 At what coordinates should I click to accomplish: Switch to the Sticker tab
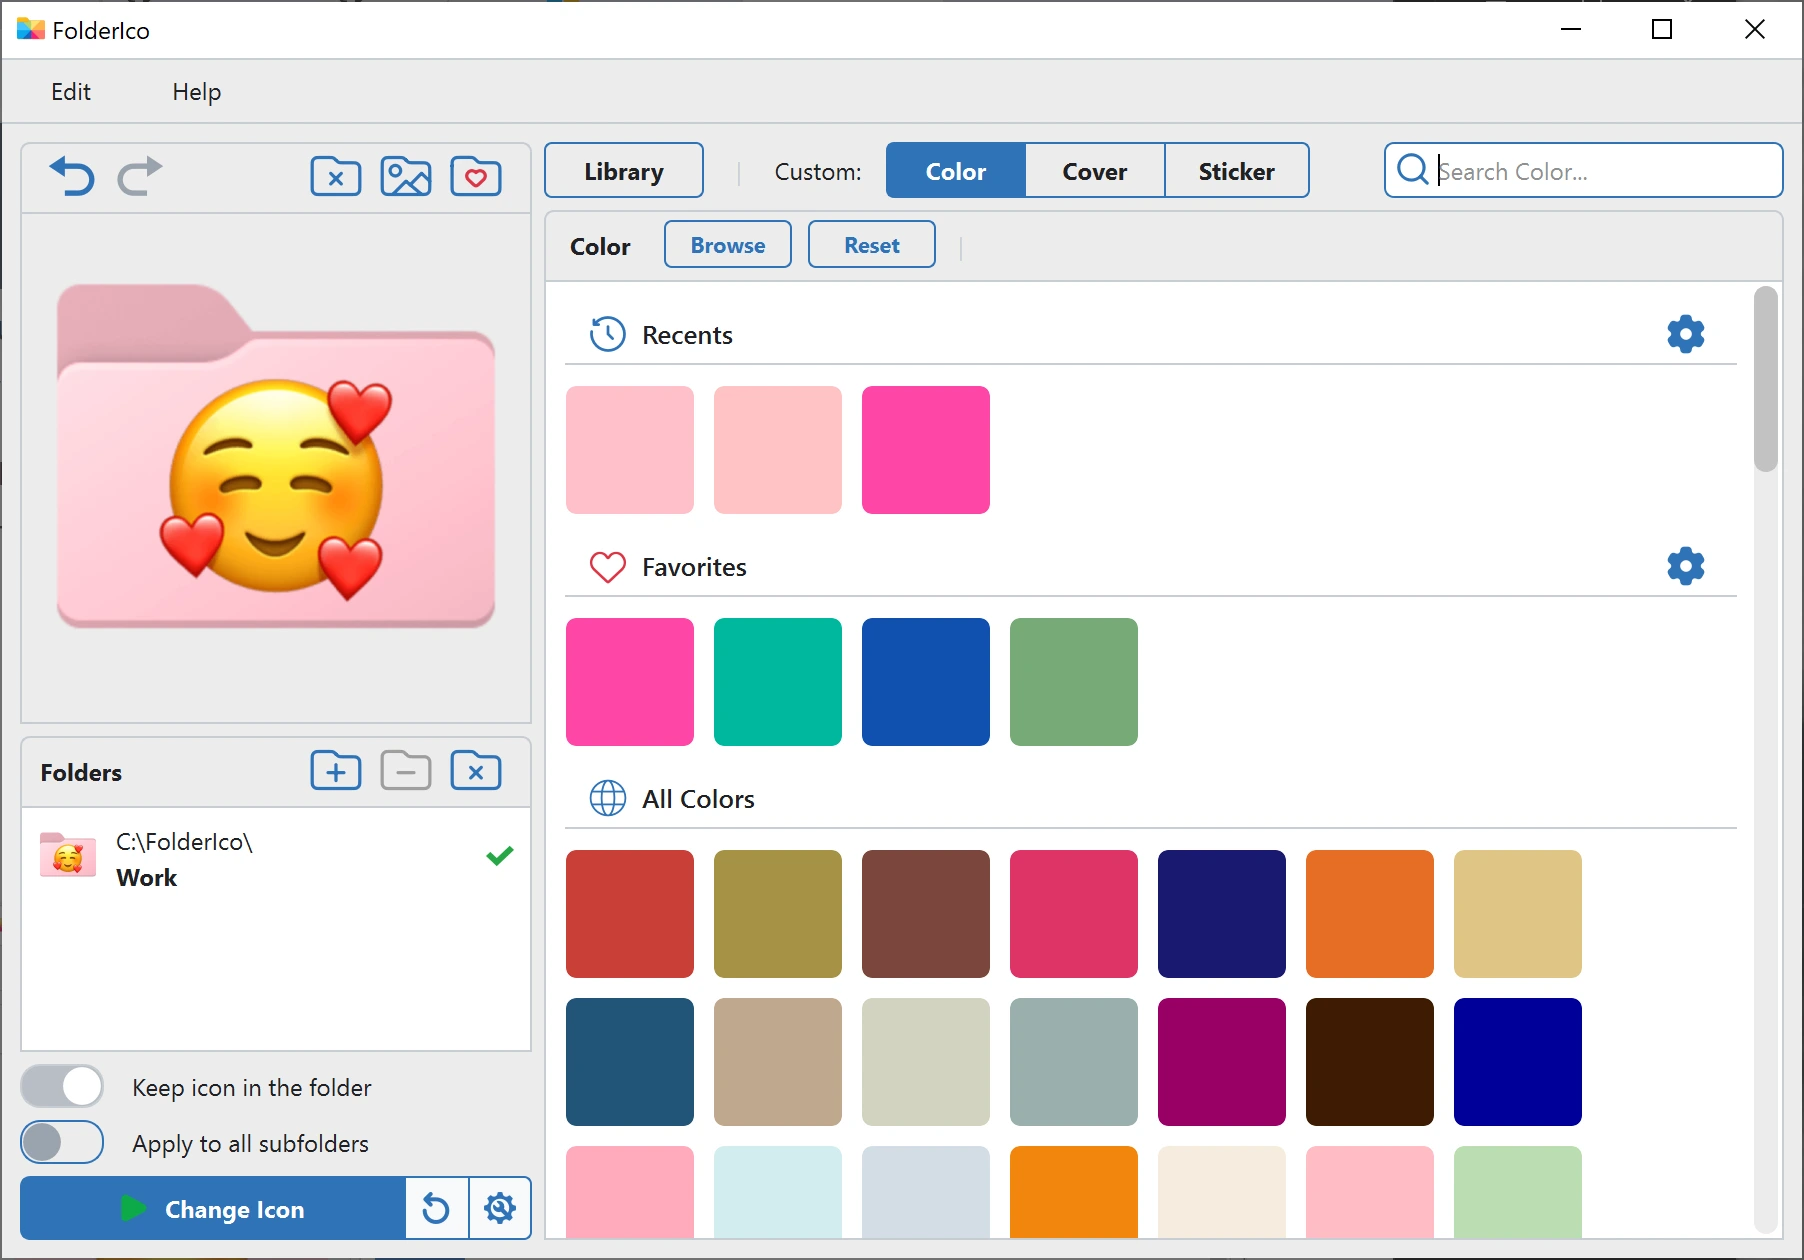coord(1237,171)
